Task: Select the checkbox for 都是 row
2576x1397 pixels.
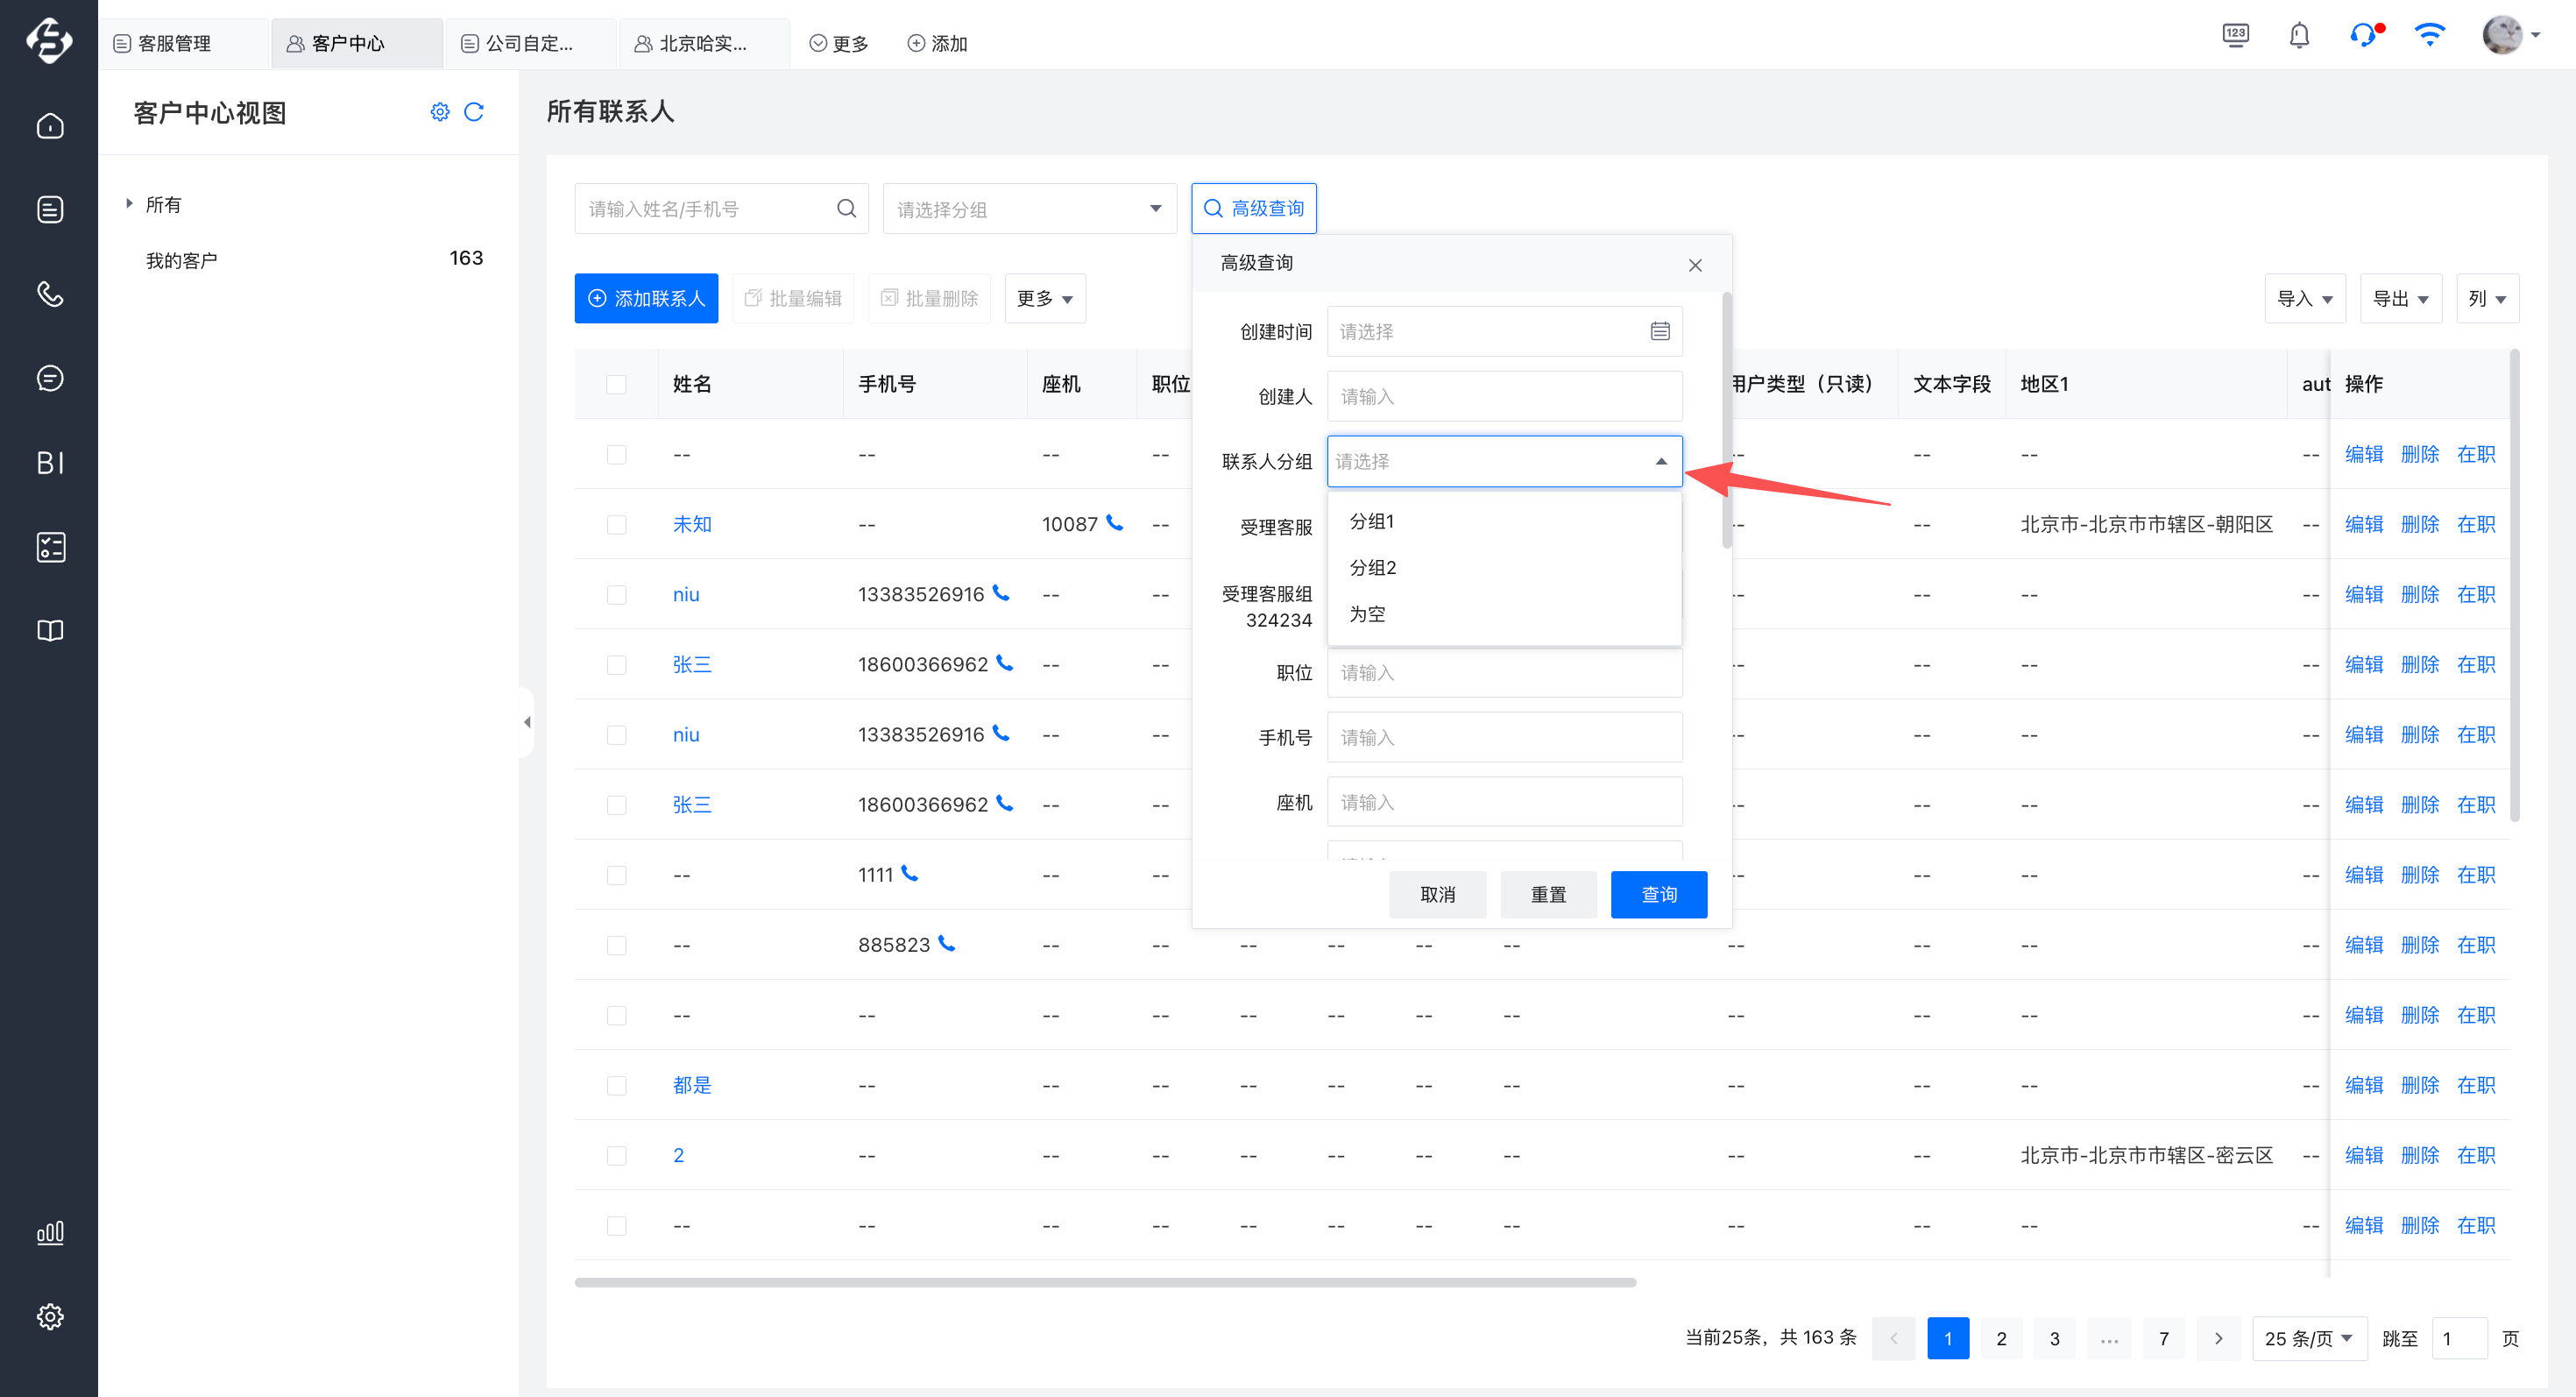Action: pyautogui.click(x=616, y=1085)
